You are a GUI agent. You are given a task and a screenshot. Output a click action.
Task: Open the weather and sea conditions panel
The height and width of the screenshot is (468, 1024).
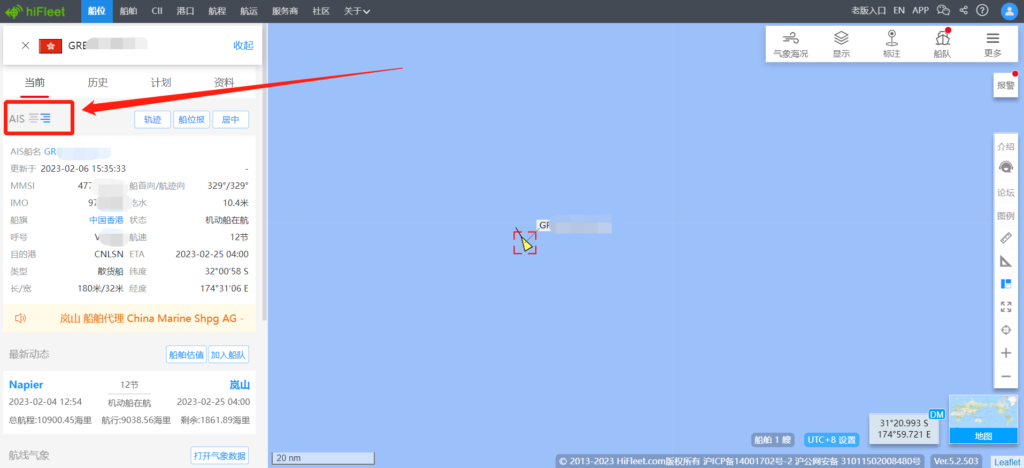tap(790, 44)
